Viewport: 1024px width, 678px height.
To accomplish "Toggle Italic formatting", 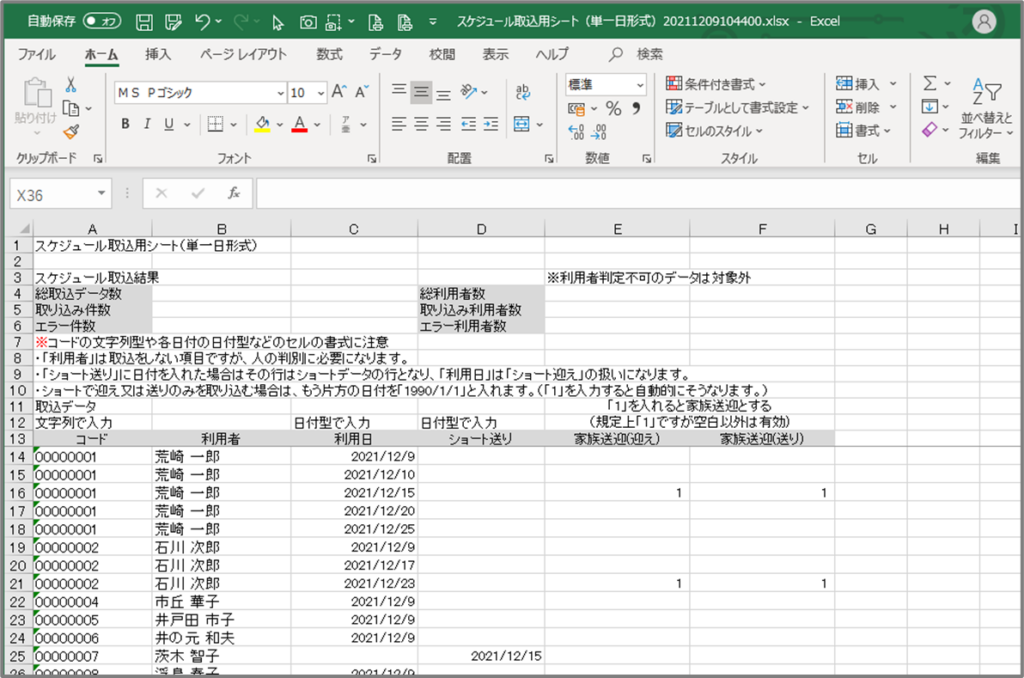I will [x=148, y=124].
